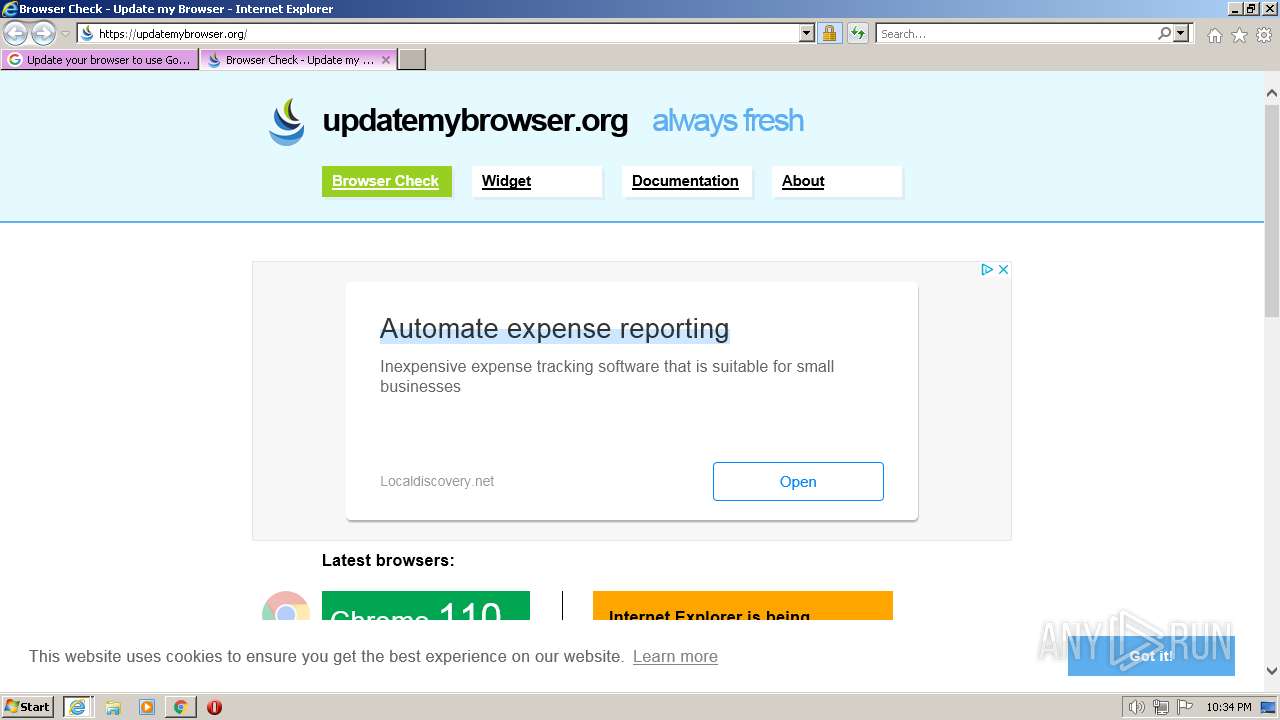Click the ad's Open button
This screenshot has width=1280, height=720.
tap(798, 481)
